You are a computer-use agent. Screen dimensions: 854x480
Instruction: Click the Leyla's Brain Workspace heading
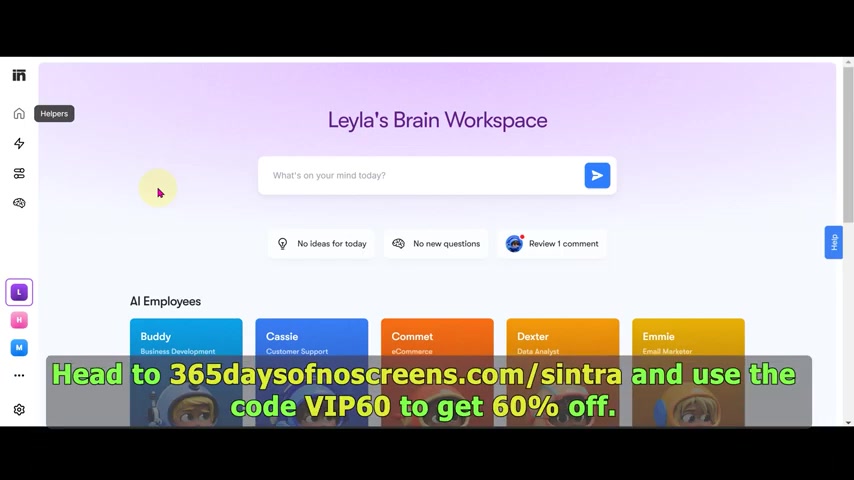click(x=437, y=120)
